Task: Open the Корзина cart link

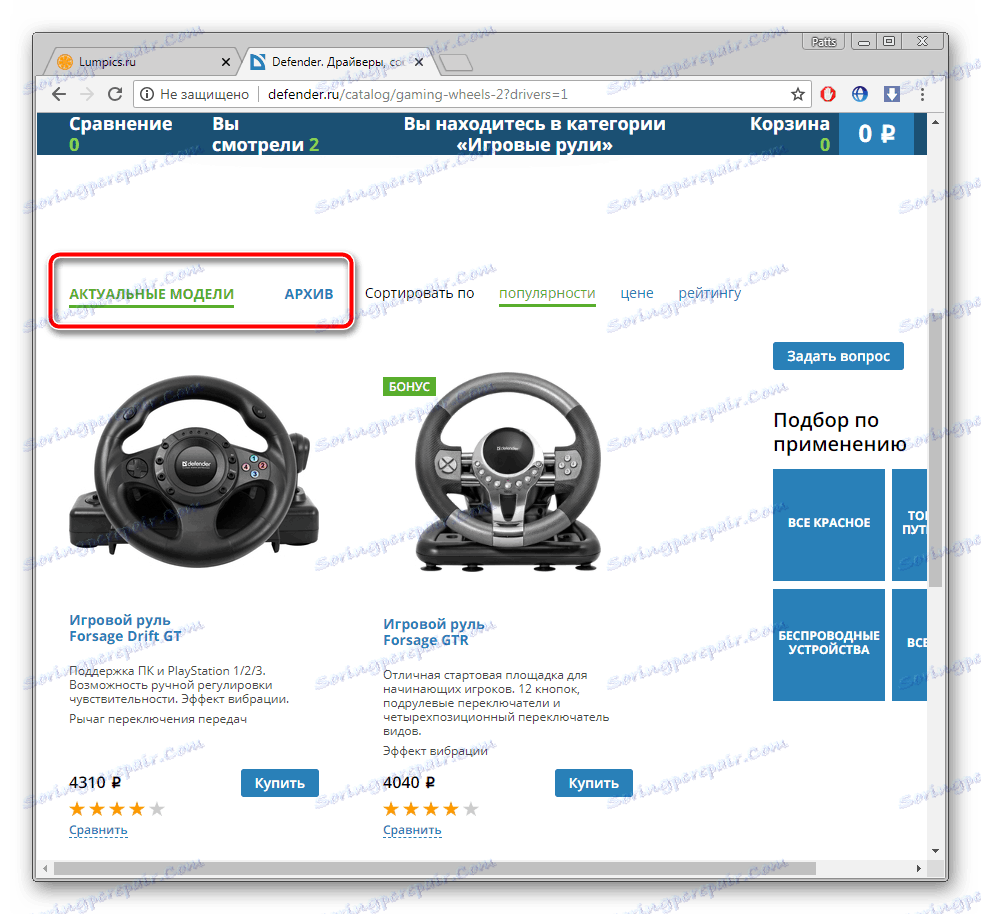Action: click(790, 134)
